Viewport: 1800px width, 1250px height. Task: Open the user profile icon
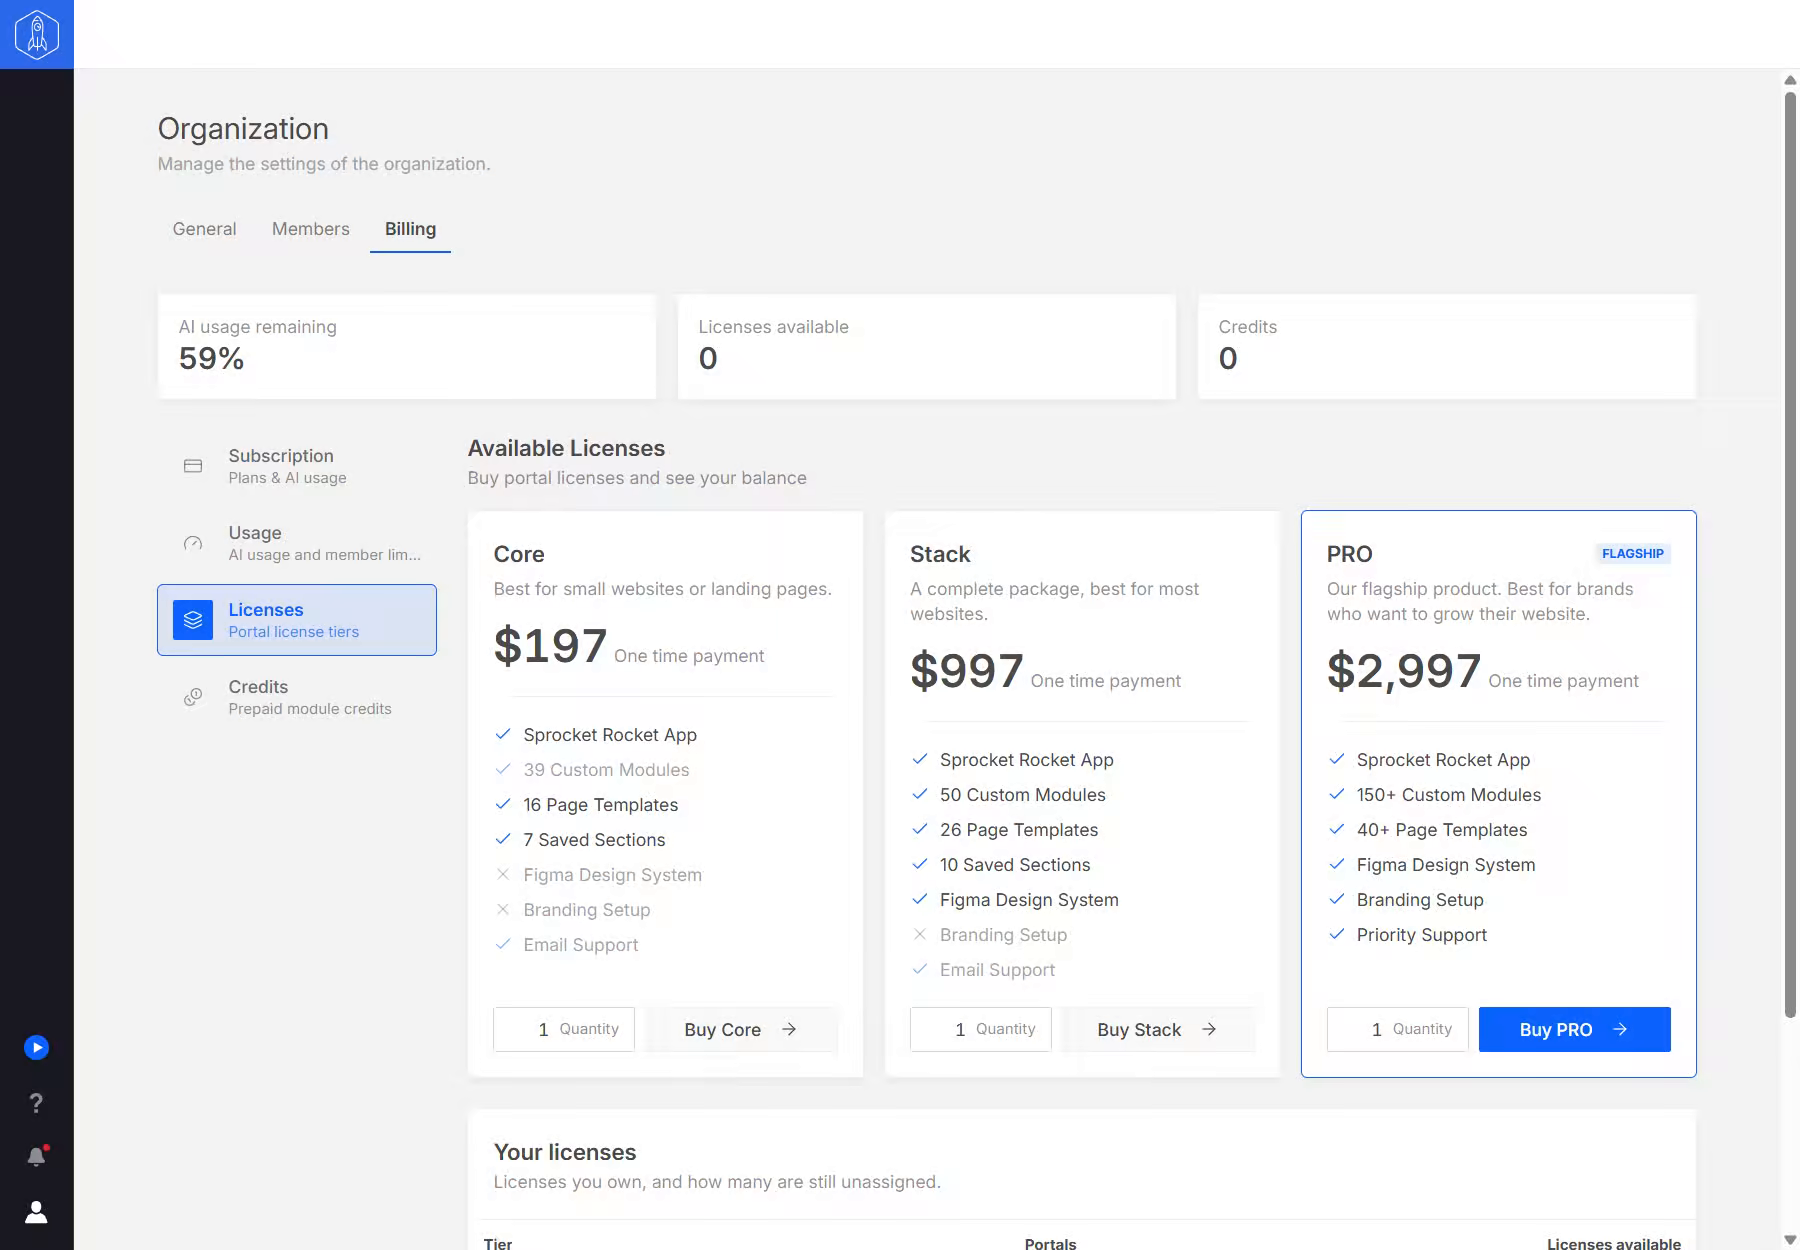[x=36, y=1212]
